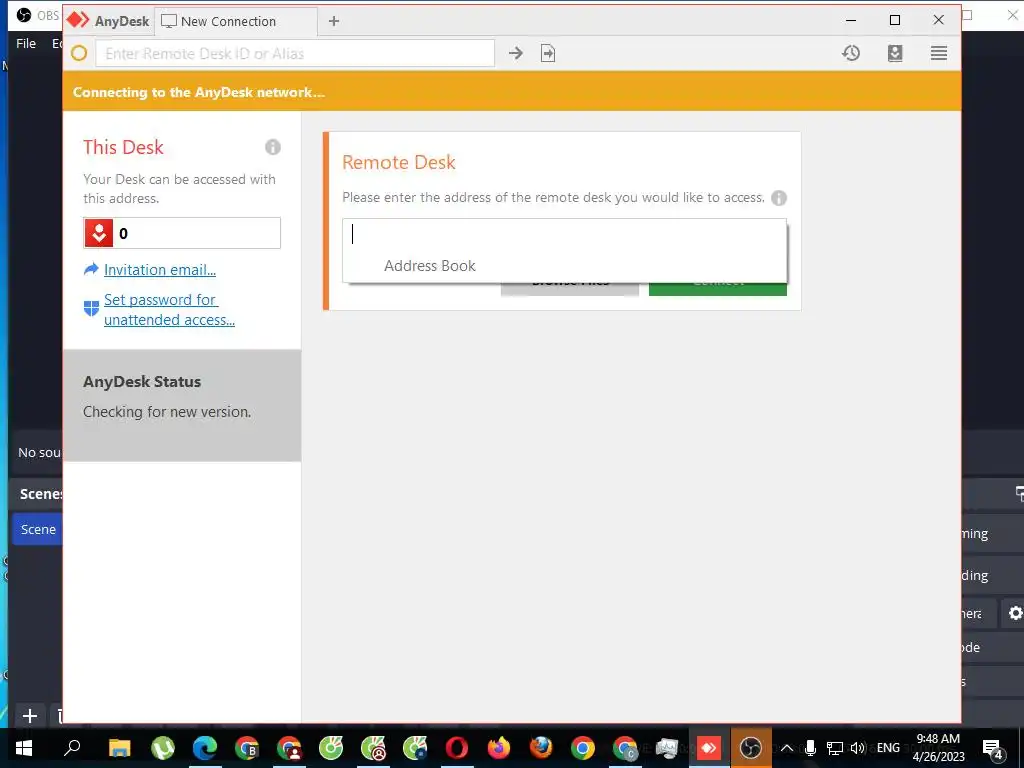Open File Explorer from the taskbar

120,747
